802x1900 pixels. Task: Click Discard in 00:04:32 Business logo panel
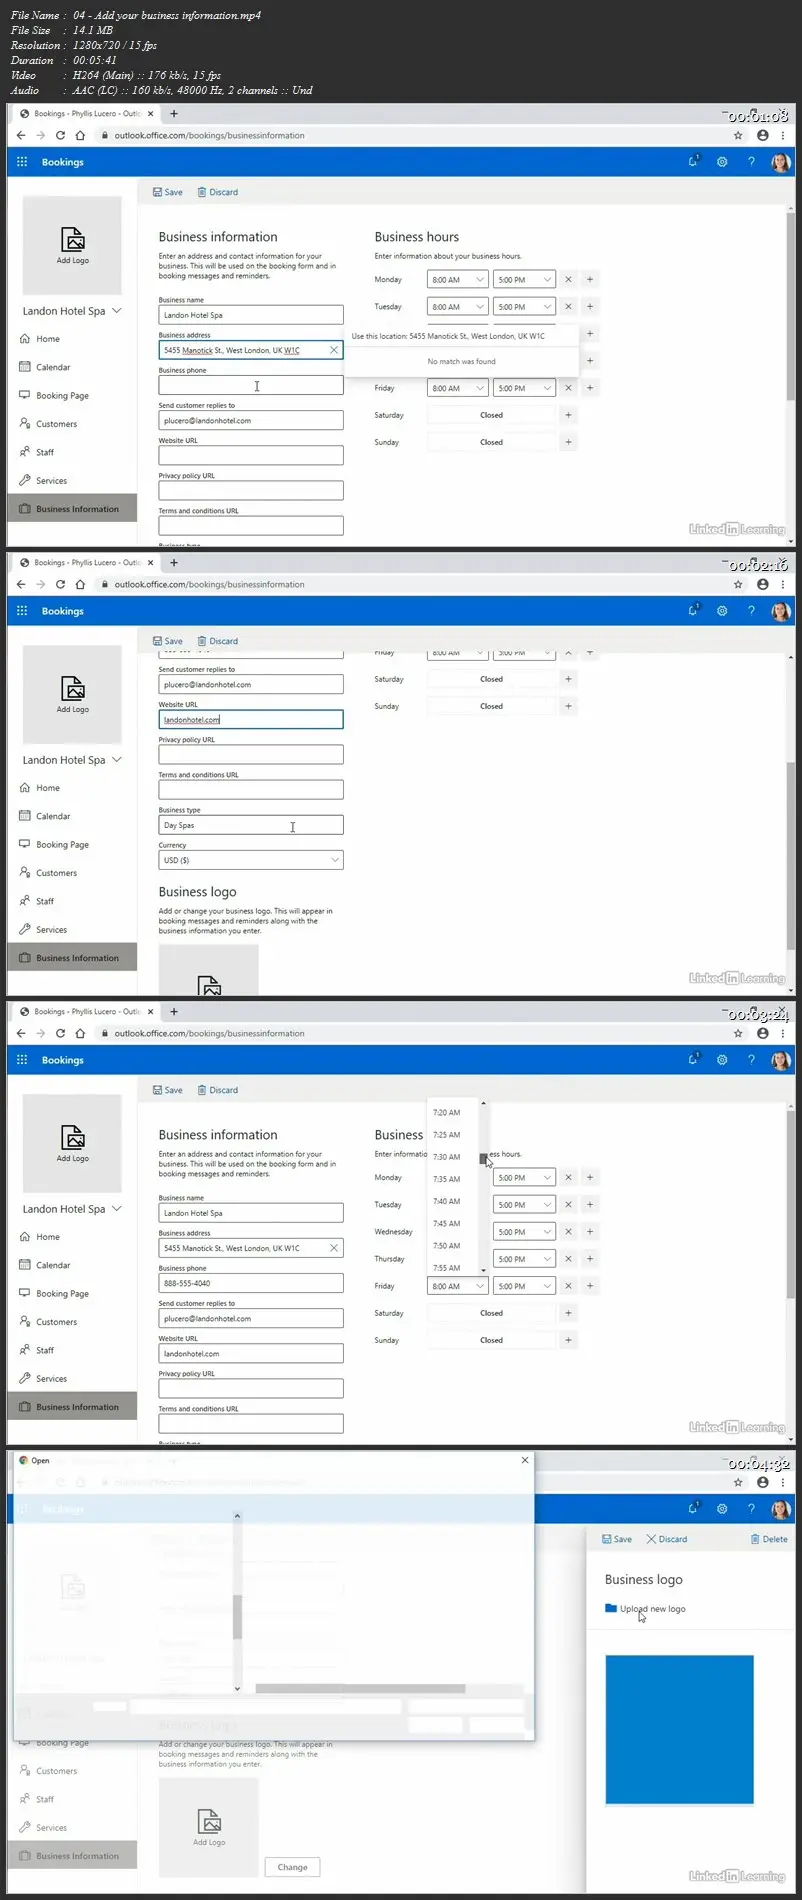click(667, 1539)
